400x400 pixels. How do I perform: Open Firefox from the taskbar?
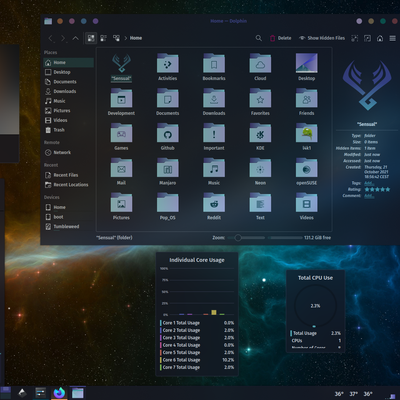(59, 393)
